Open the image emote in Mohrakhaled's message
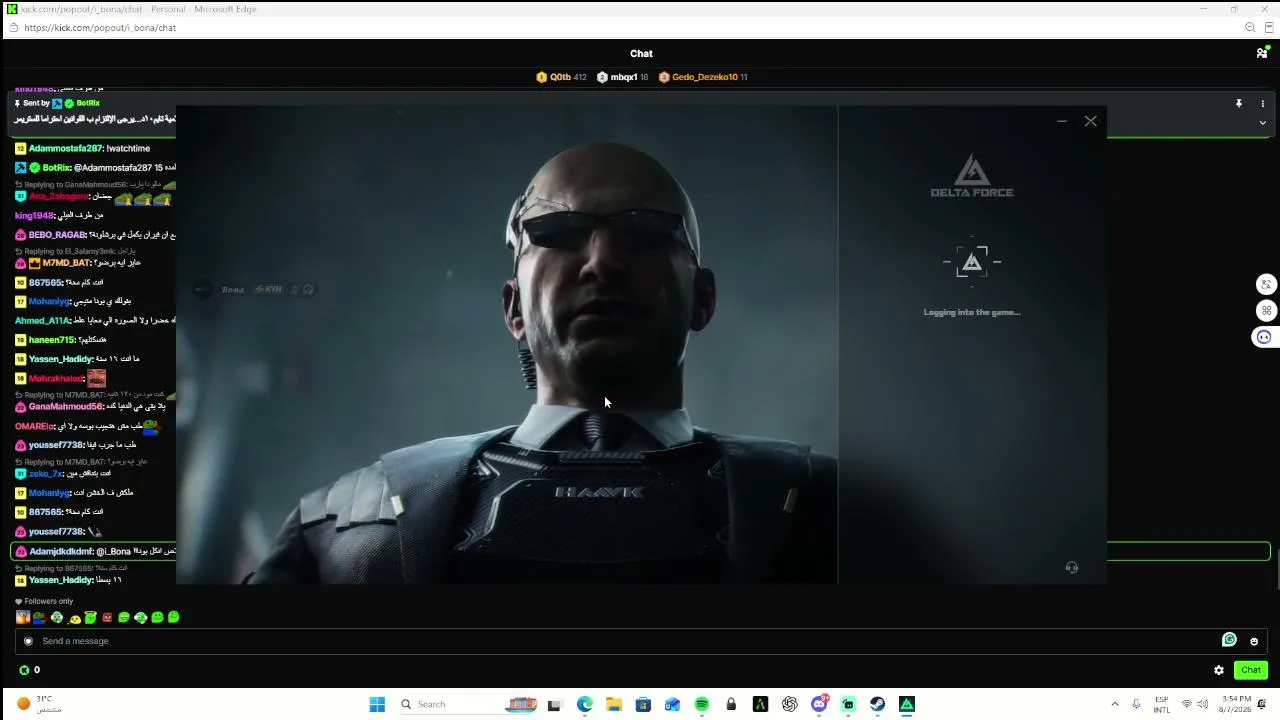This screenshot has width=1280, height=720. (96, 378)
